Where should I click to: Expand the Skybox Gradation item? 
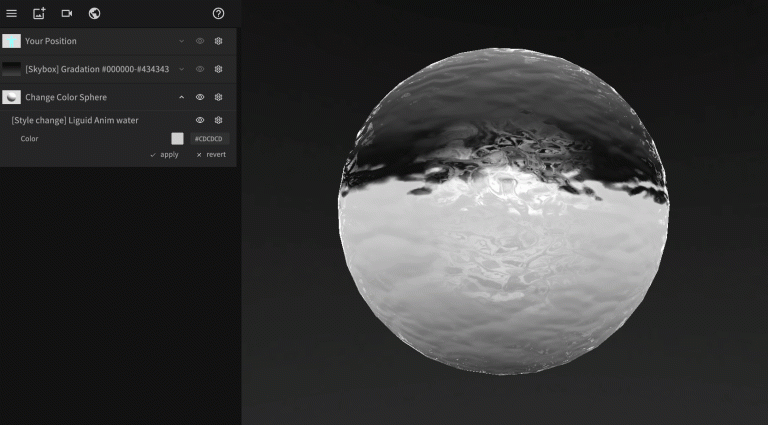point(181,69)
